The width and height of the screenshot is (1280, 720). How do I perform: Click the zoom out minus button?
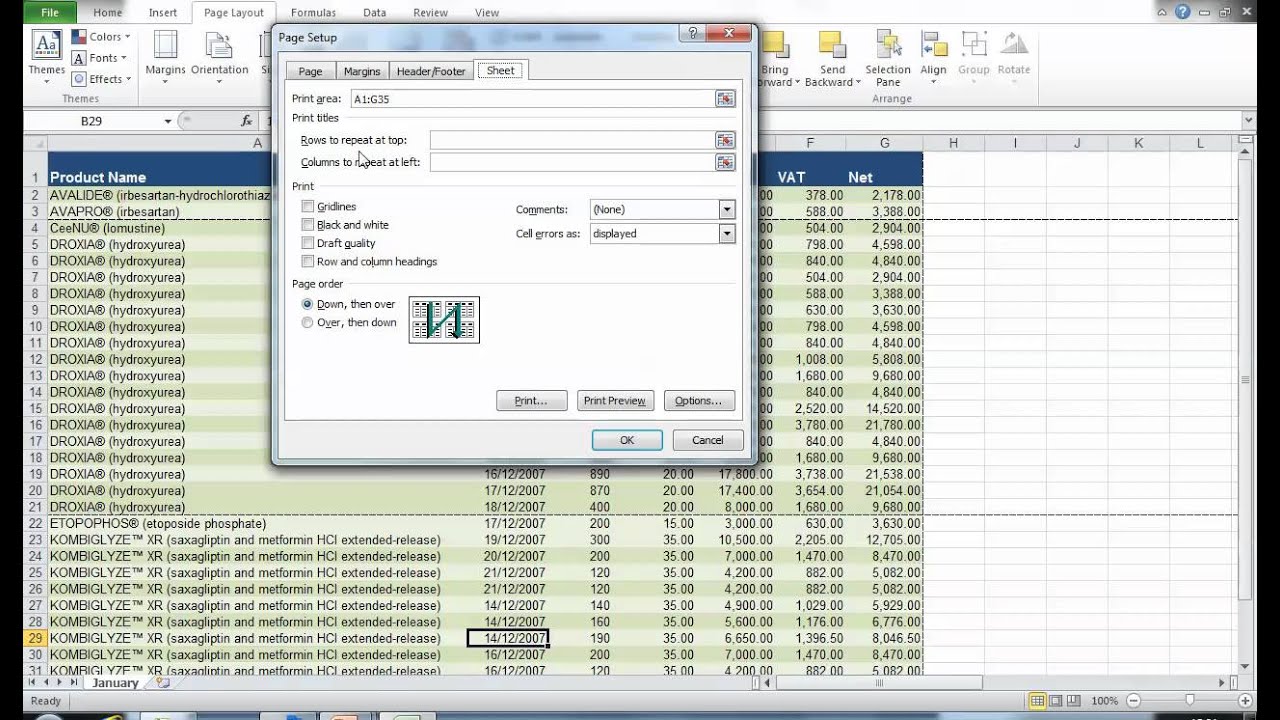[1133, 701]
